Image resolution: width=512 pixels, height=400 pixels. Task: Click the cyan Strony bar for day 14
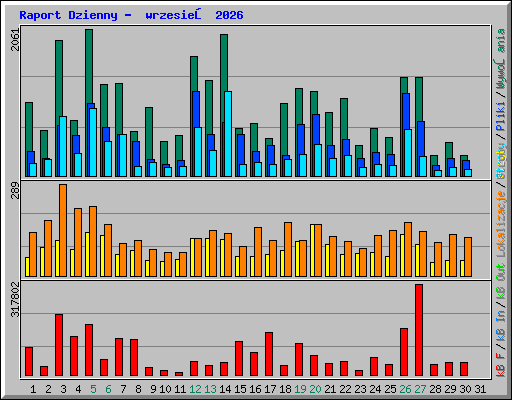228,134
